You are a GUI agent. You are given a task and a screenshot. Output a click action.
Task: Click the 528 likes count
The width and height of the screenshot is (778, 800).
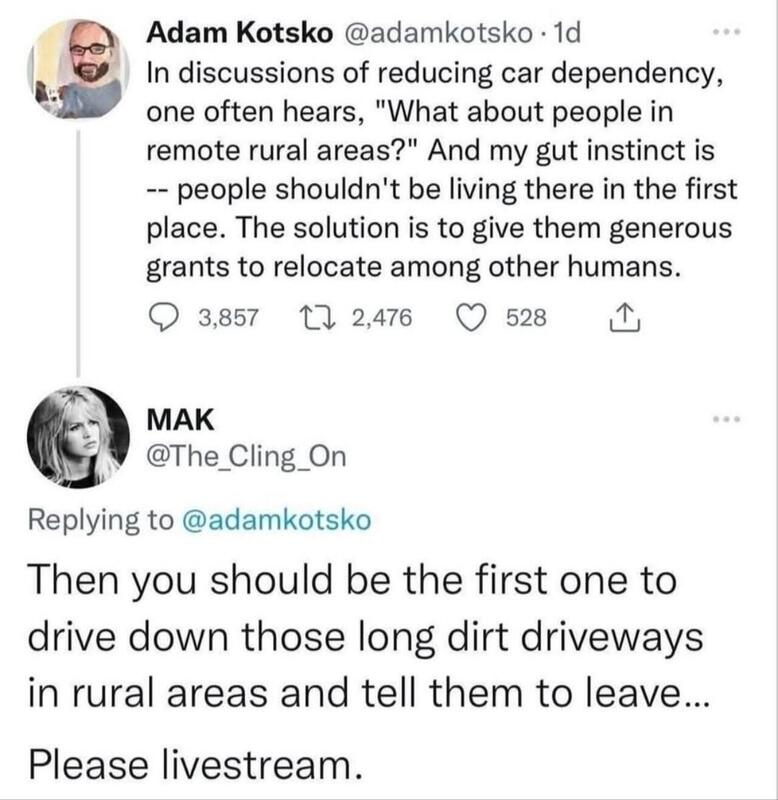pos(527,319)
